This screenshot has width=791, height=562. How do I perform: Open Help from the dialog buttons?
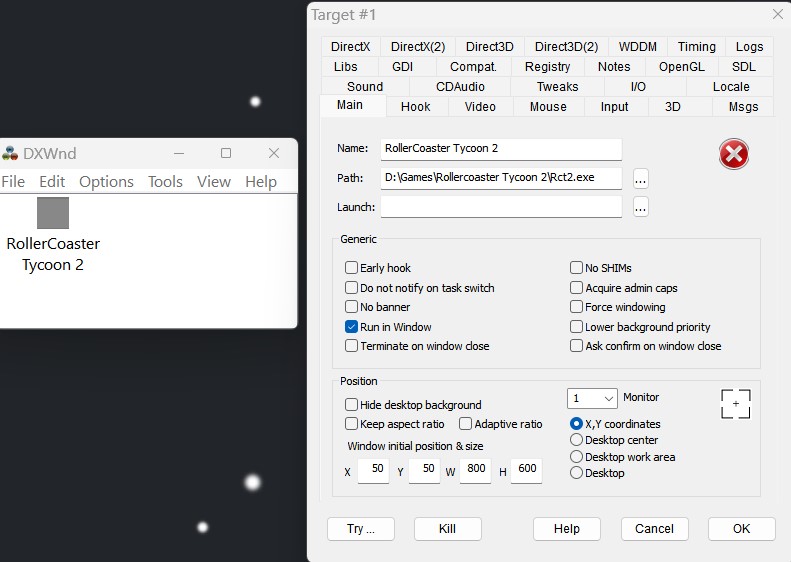tap(567, 529)
